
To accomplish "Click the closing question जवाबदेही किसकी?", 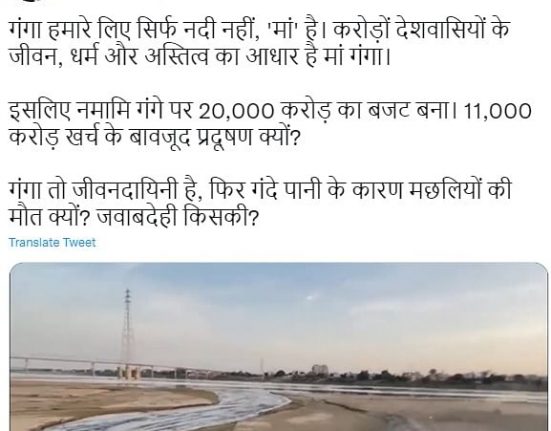I will point(178,218).
